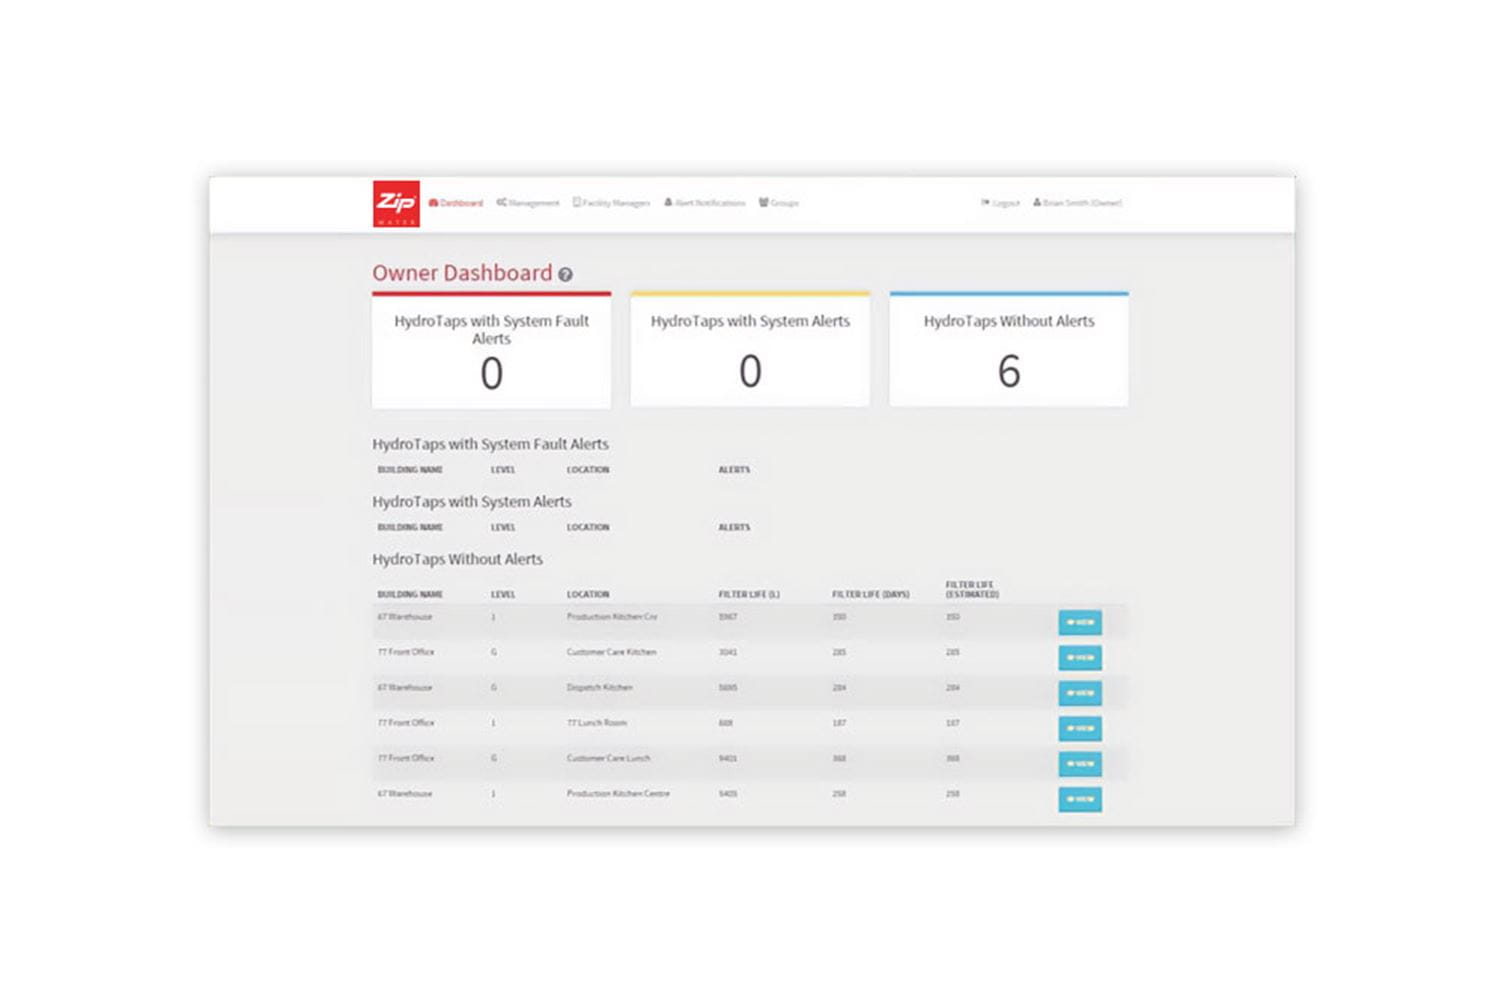Select the HydroTaps Without Alerts card

pyautogui.click(x=1008, y=349)
